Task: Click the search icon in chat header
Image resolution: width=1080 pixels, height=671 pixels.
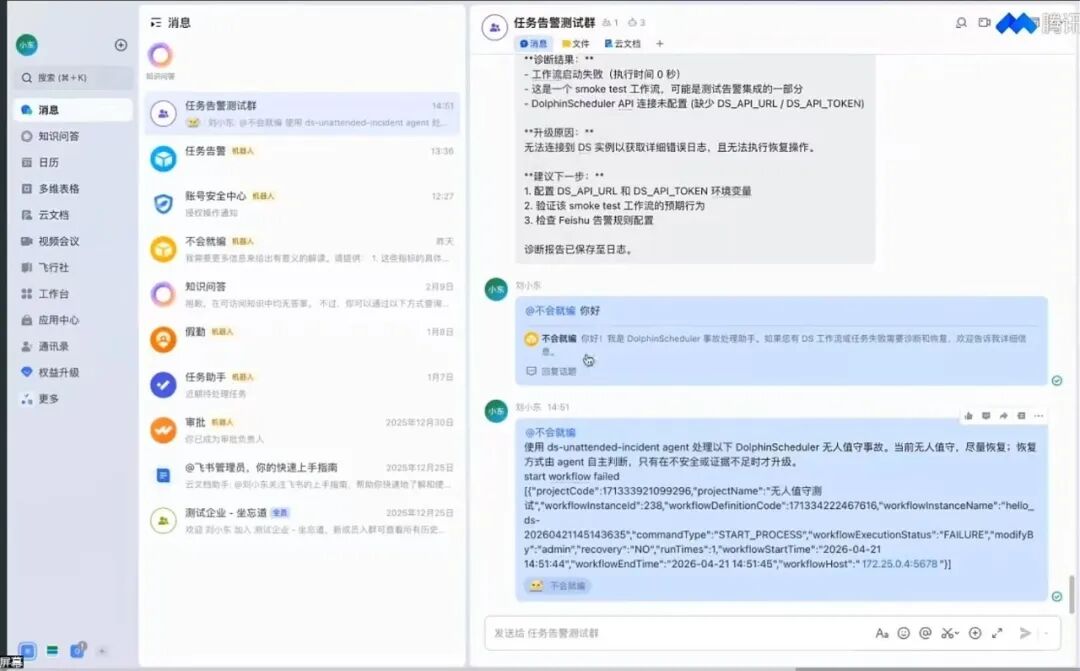Action: (x=962, y=23)
